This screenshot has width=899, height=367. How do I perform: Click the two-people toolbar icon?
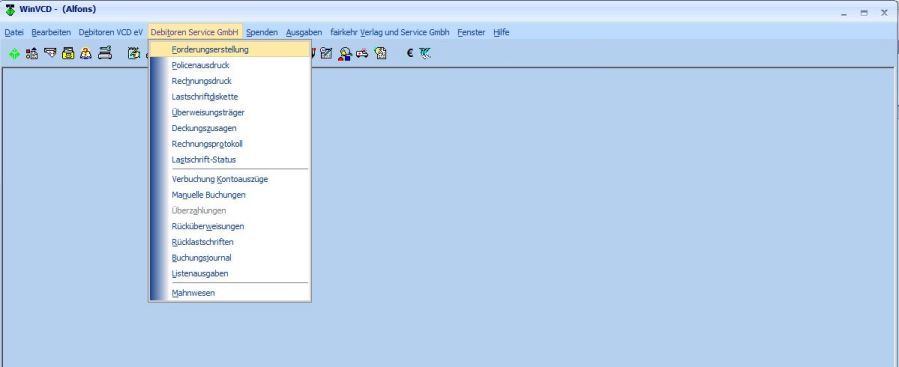[x=86, y=54]
